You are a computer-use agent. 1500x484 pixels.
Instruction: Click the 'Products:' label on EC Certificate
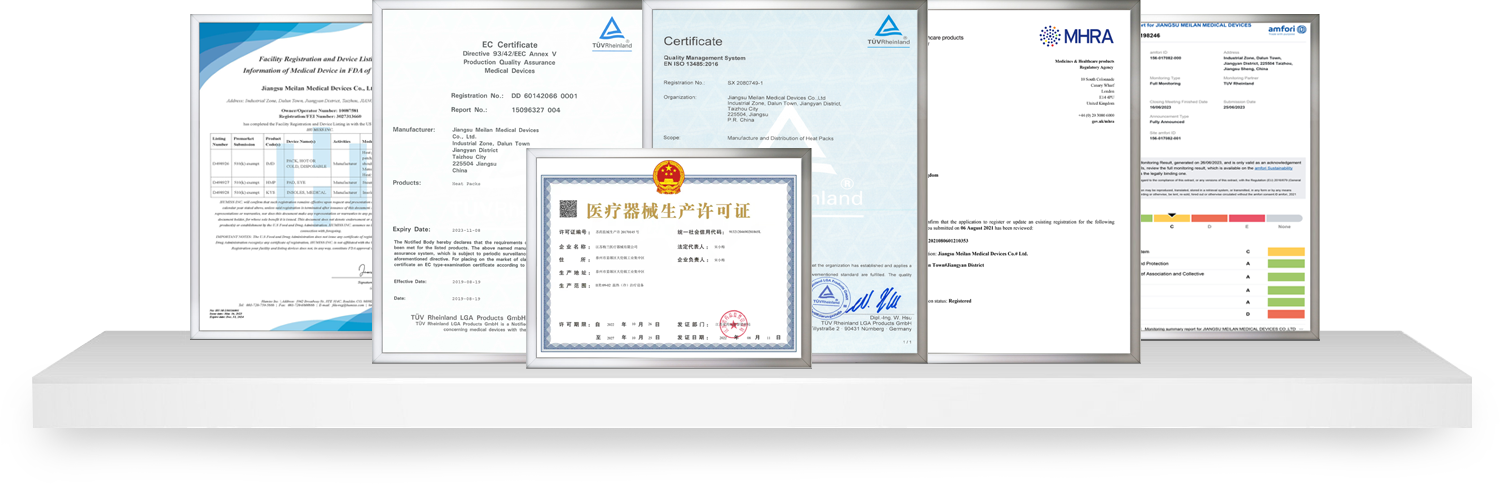point(407,183)
